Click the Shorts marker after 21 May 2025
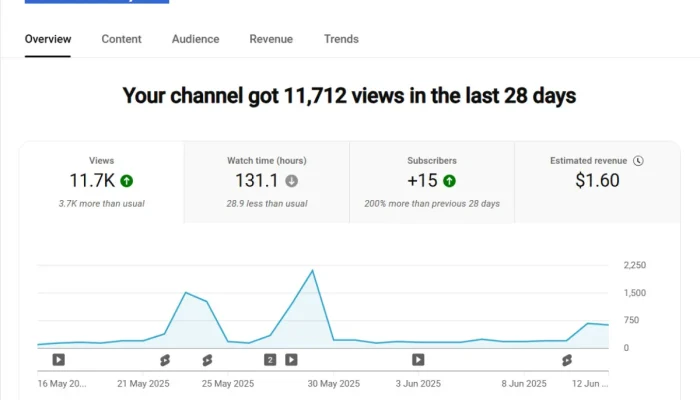 tap(165, 360)
